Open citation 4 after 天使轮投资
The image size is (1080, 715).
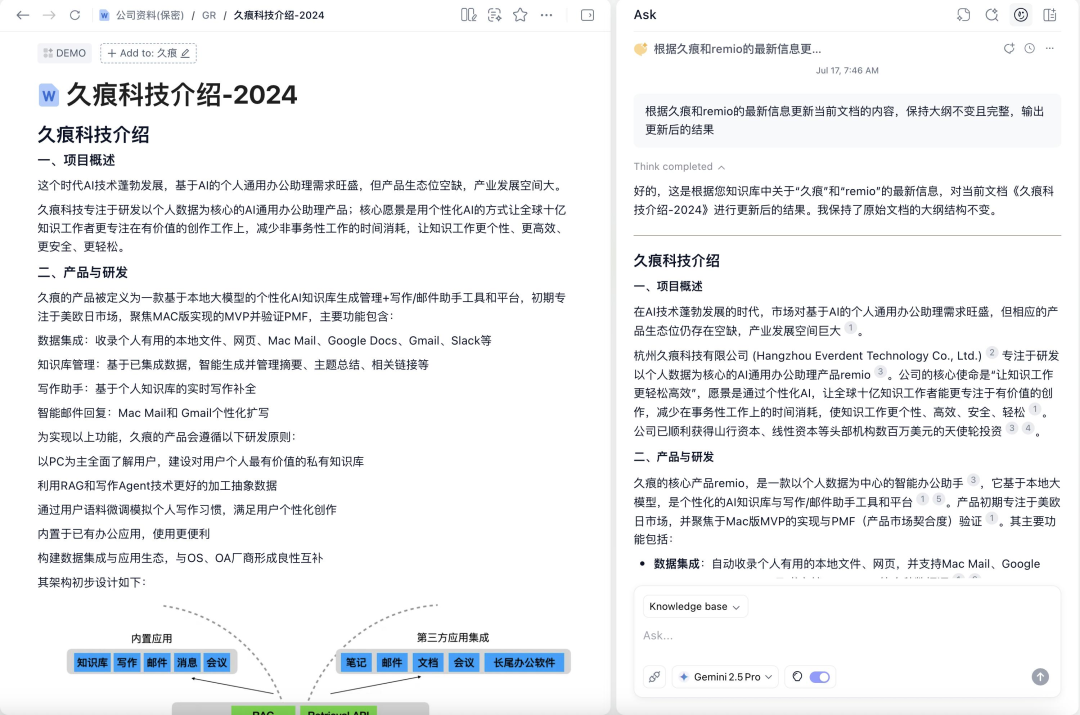click(x=1028, y=428)
